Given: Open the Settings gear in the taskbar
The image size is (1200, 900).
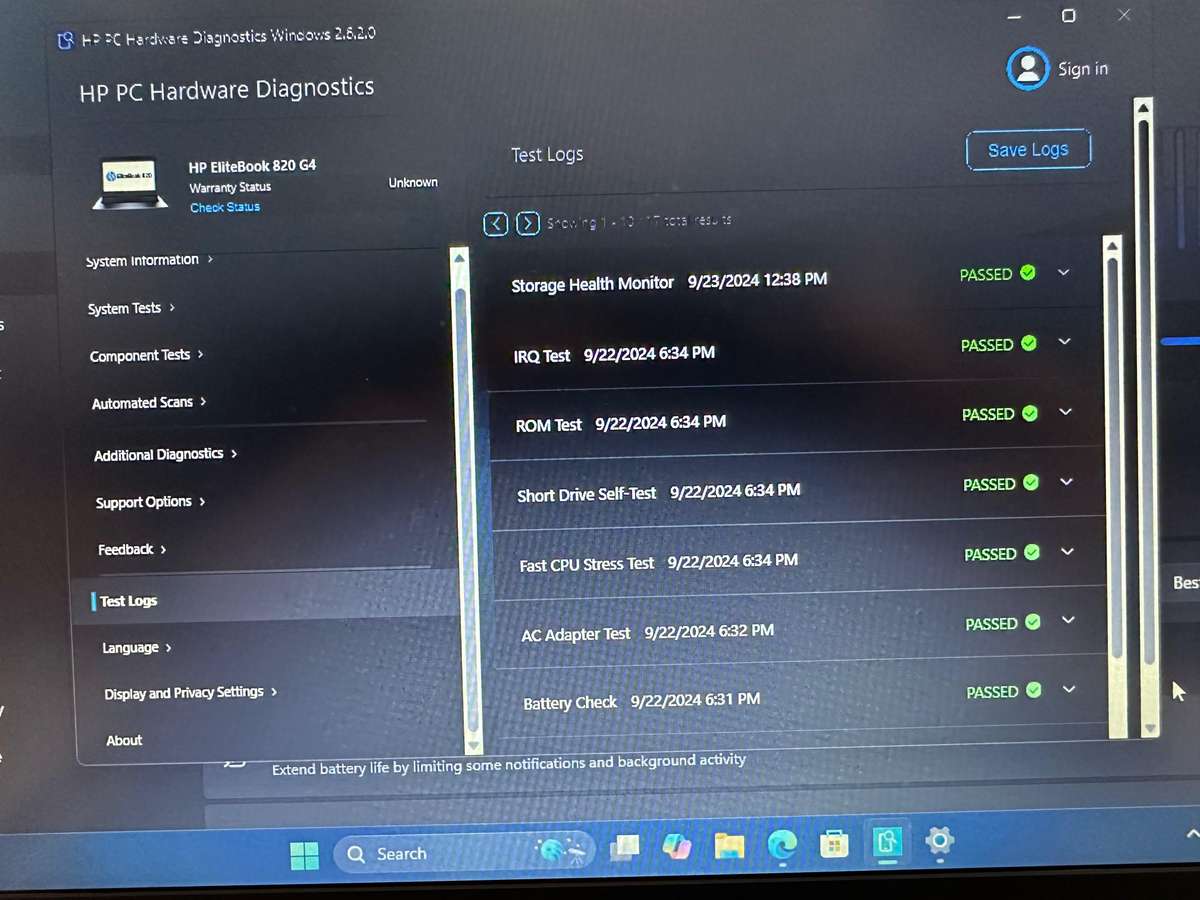Looking at the screenshot, I should tap(939, 842).
